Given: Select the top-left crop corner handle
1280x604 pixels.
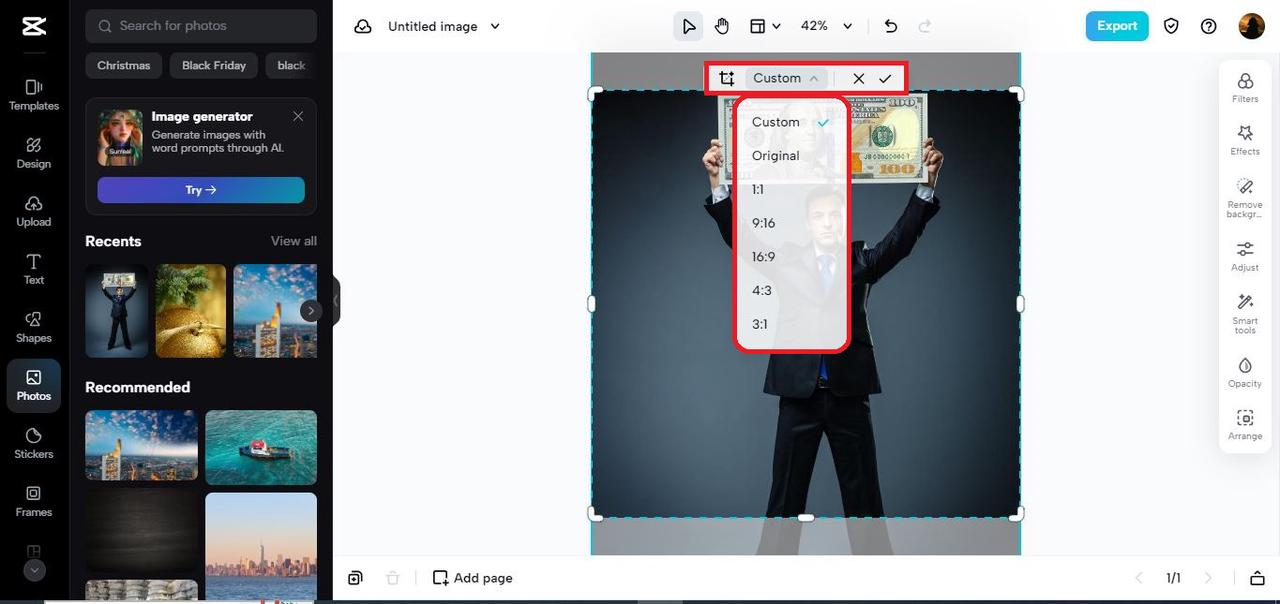Looking at the screenshot, I should point(595,94).
